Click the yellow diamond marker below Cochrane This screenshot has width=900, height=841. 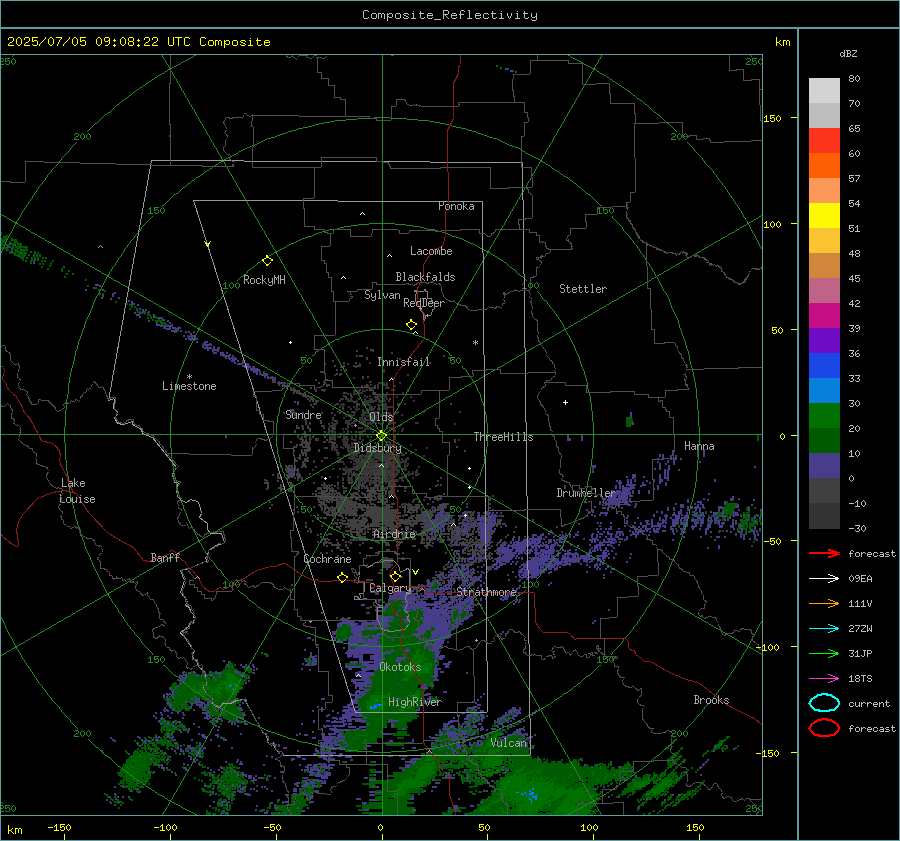coord(342,577)
